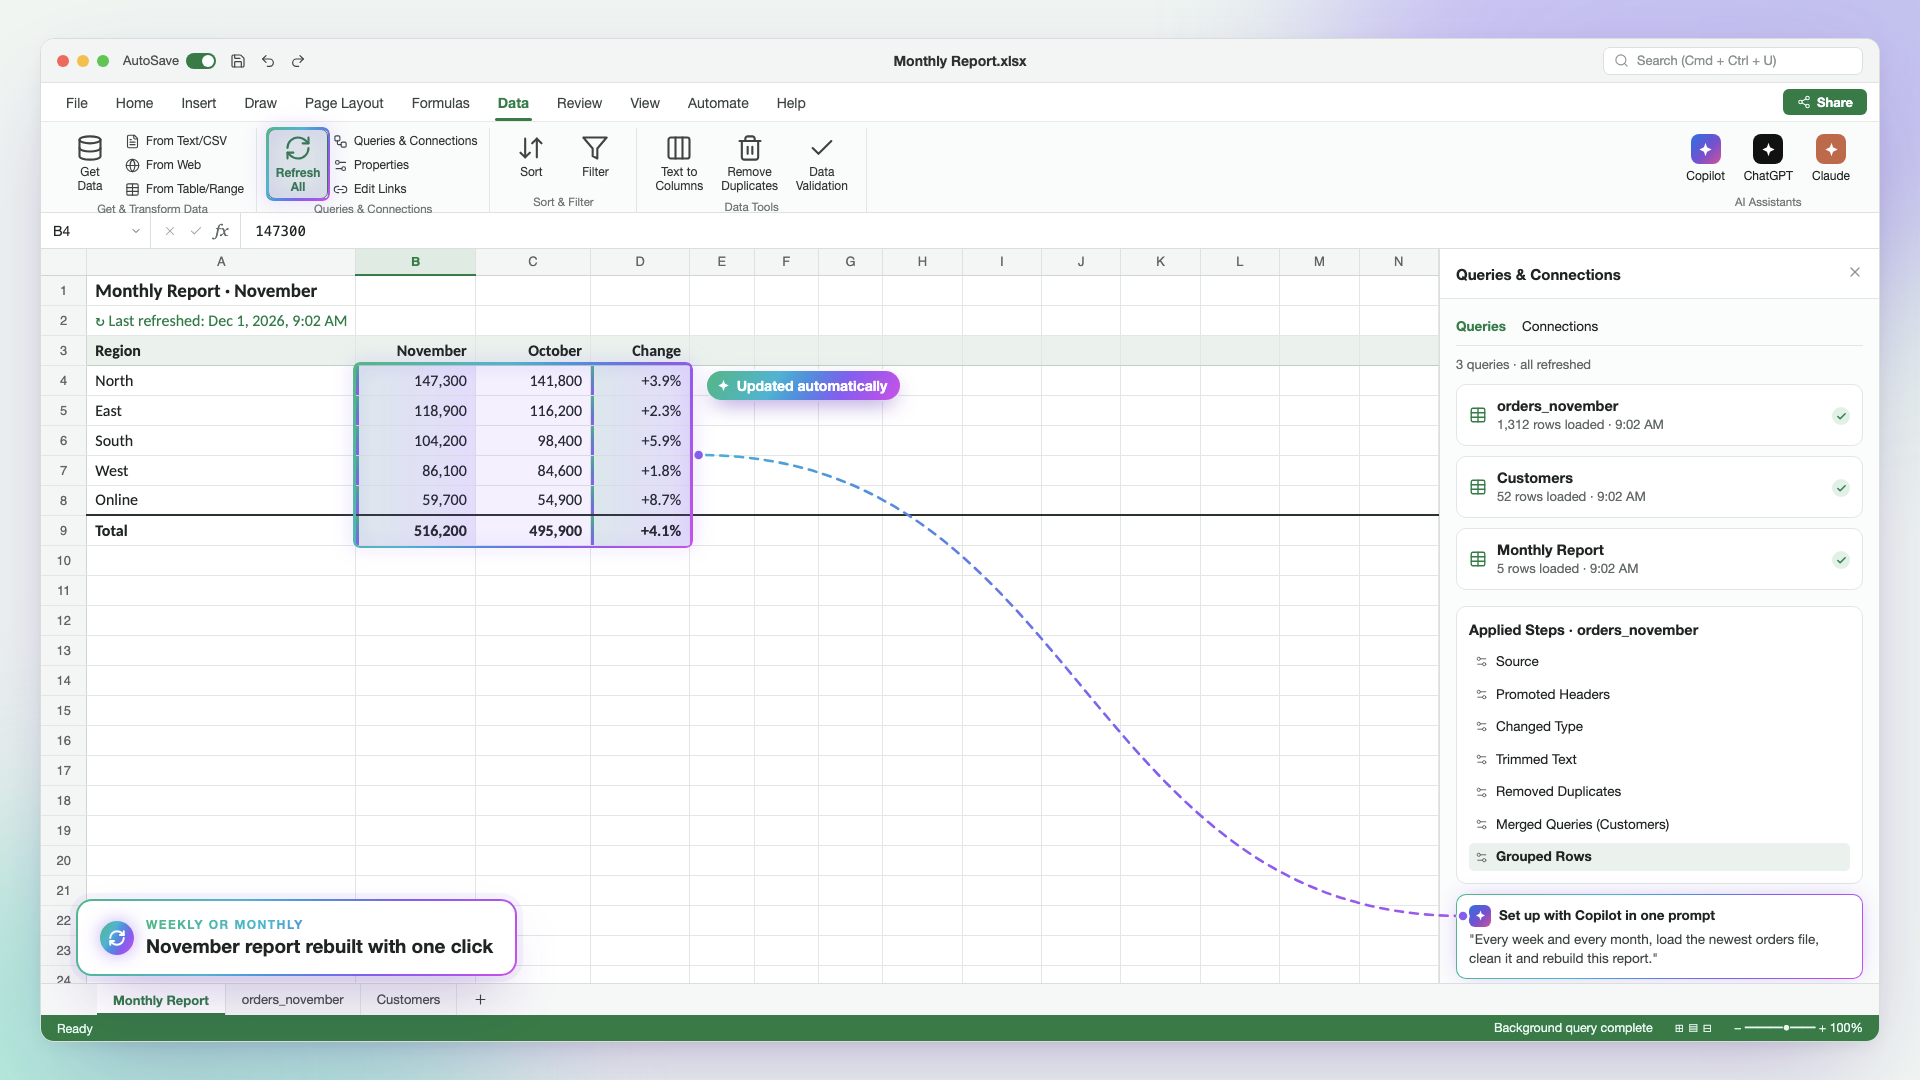Viewport: 1920px width, 1080px height.
Task: Click From Table/Range option
Action: (x=185, y=189)
